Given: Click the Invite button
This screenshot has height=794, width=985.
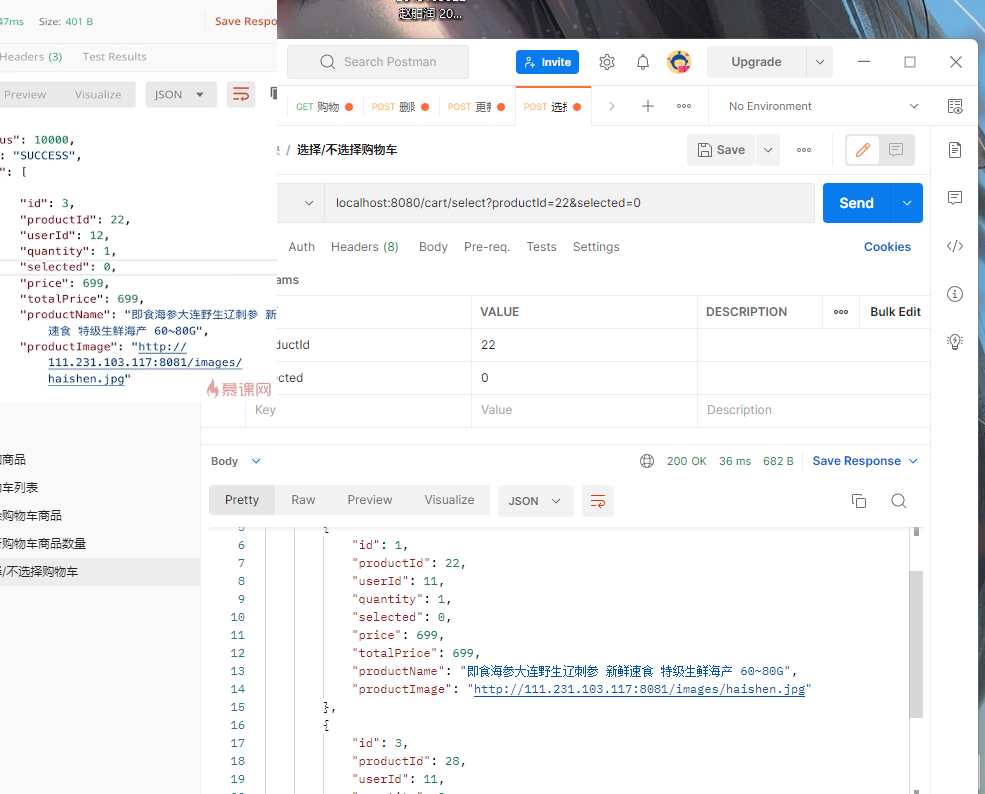Looking at the screenshot, I should [x=547, y=62].
